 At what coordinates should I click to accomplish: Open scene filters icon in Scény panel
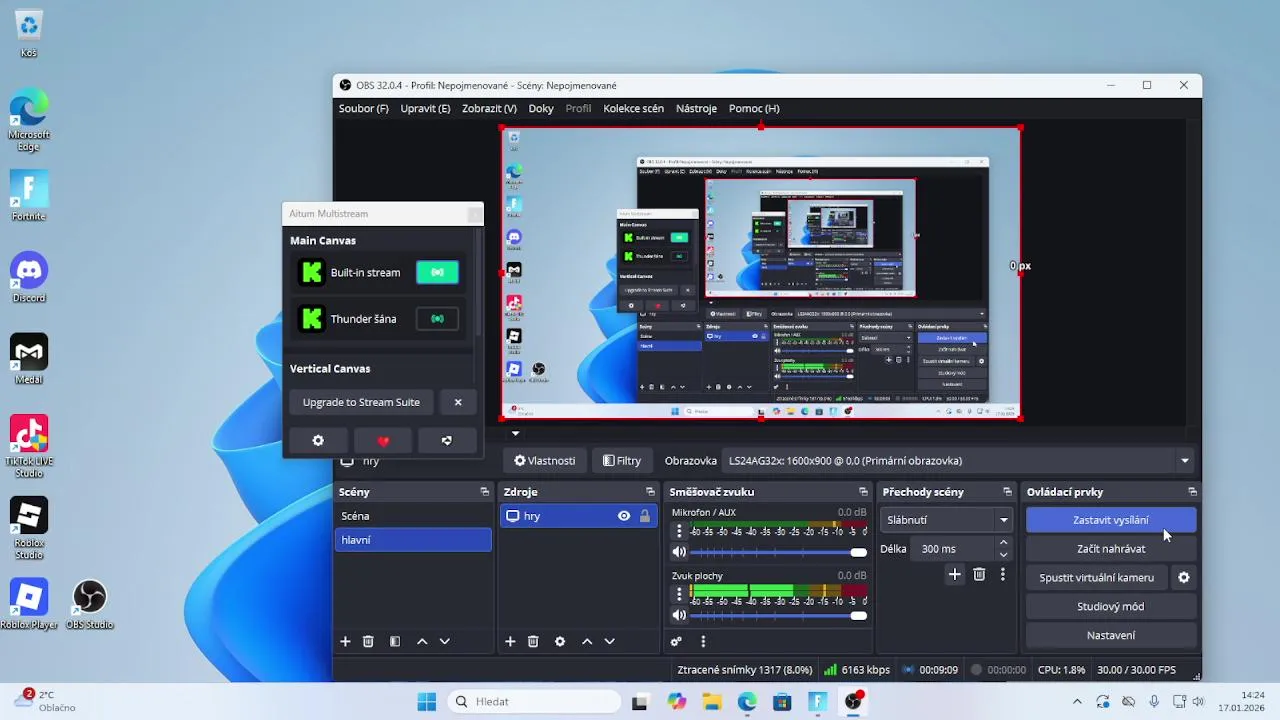pos(395,641)
